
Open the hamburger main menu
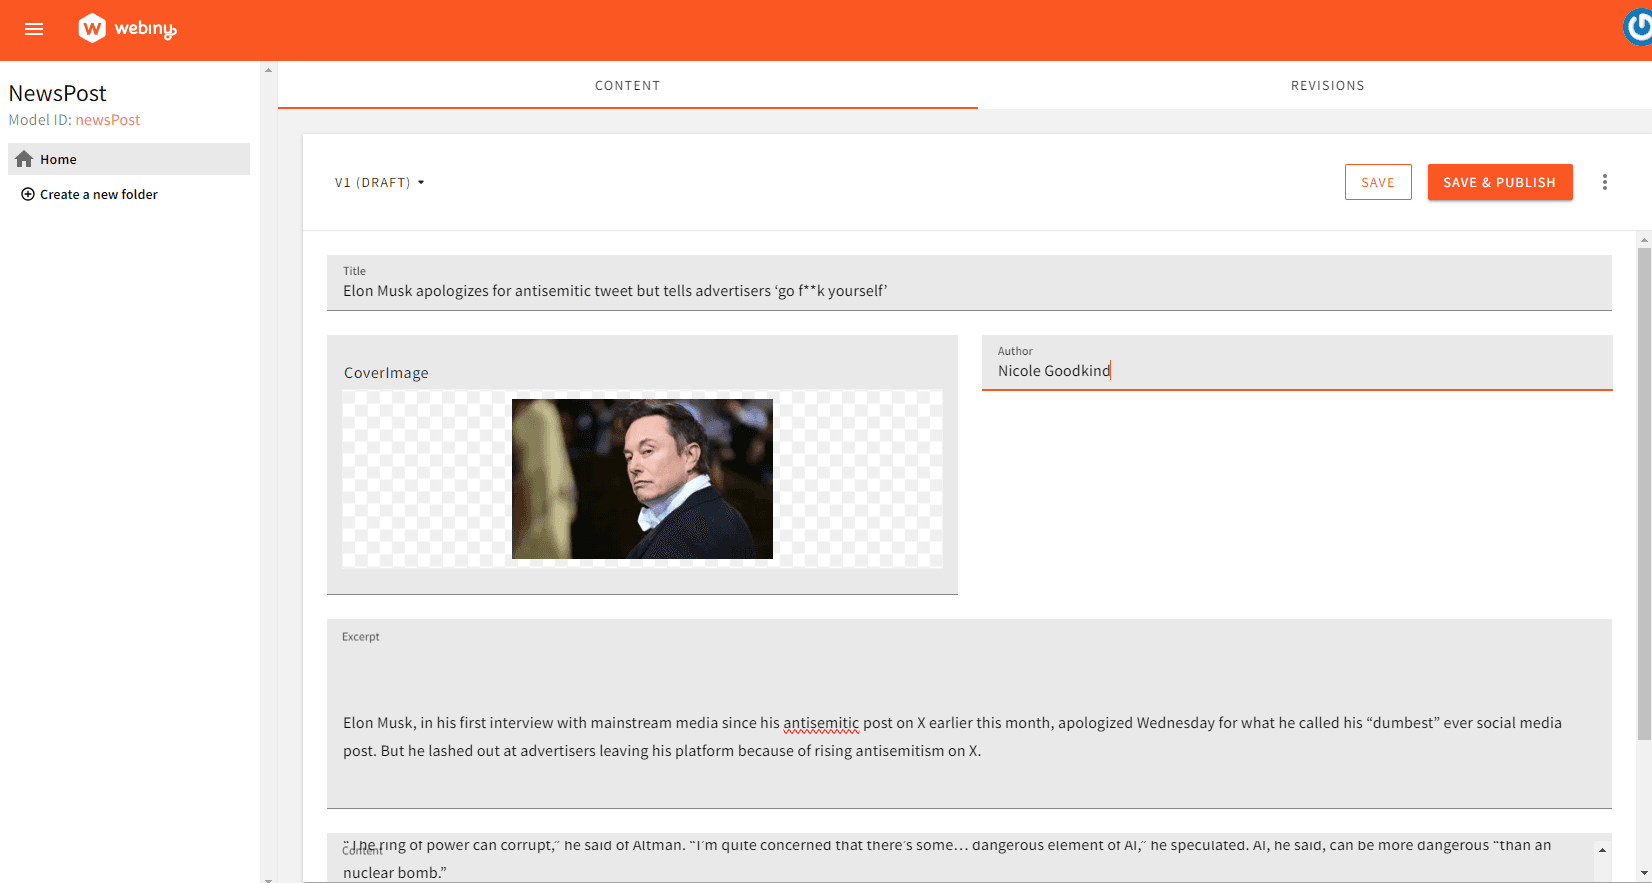tap(34, 29)
